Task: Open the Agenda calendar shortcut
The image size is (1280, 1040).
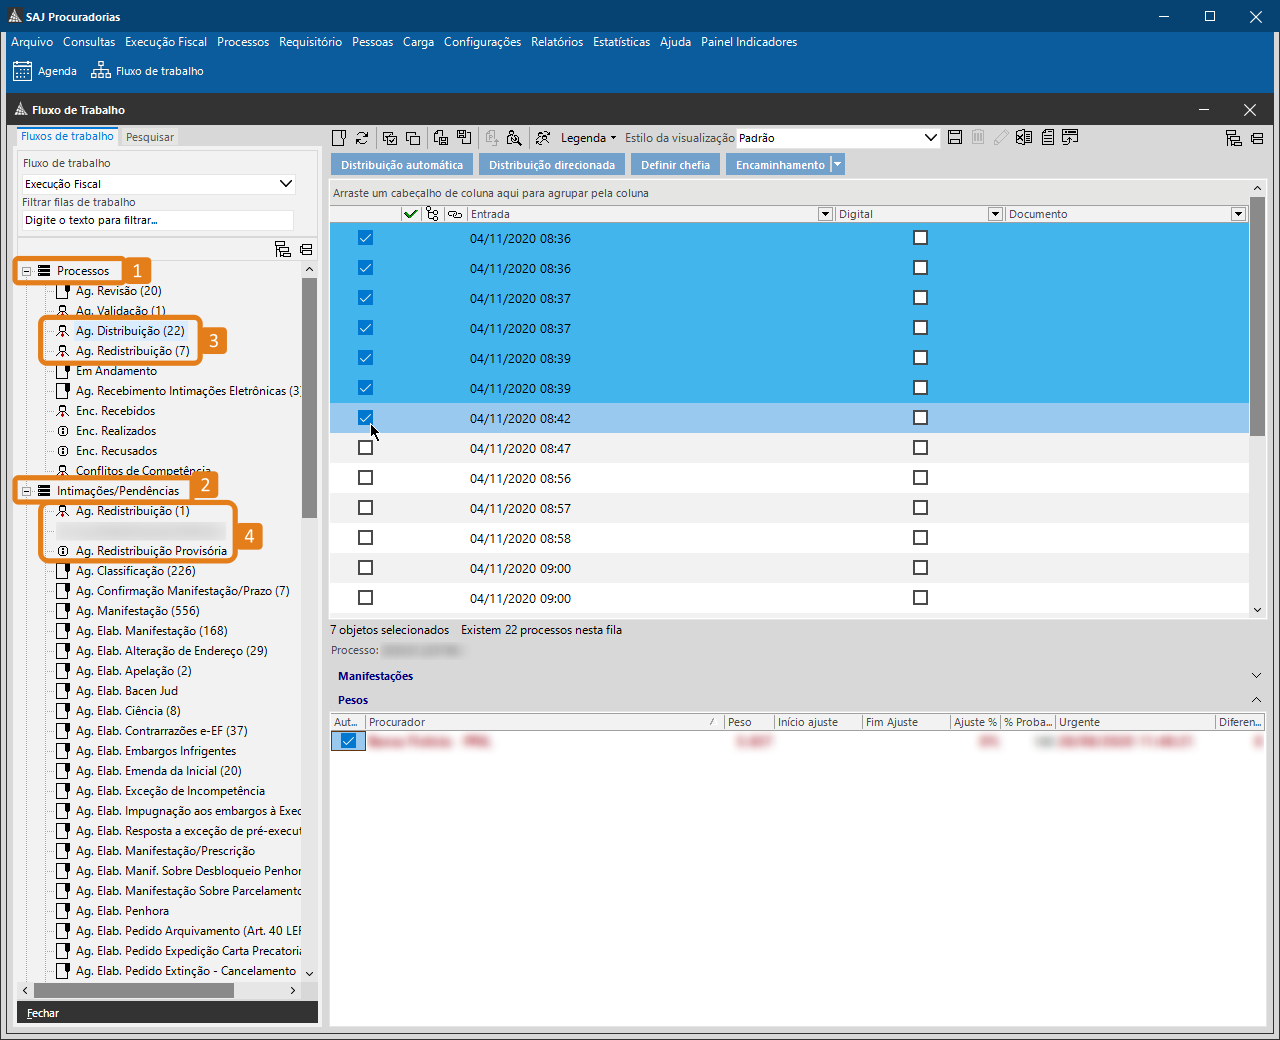Action: [x=45, y=71]
